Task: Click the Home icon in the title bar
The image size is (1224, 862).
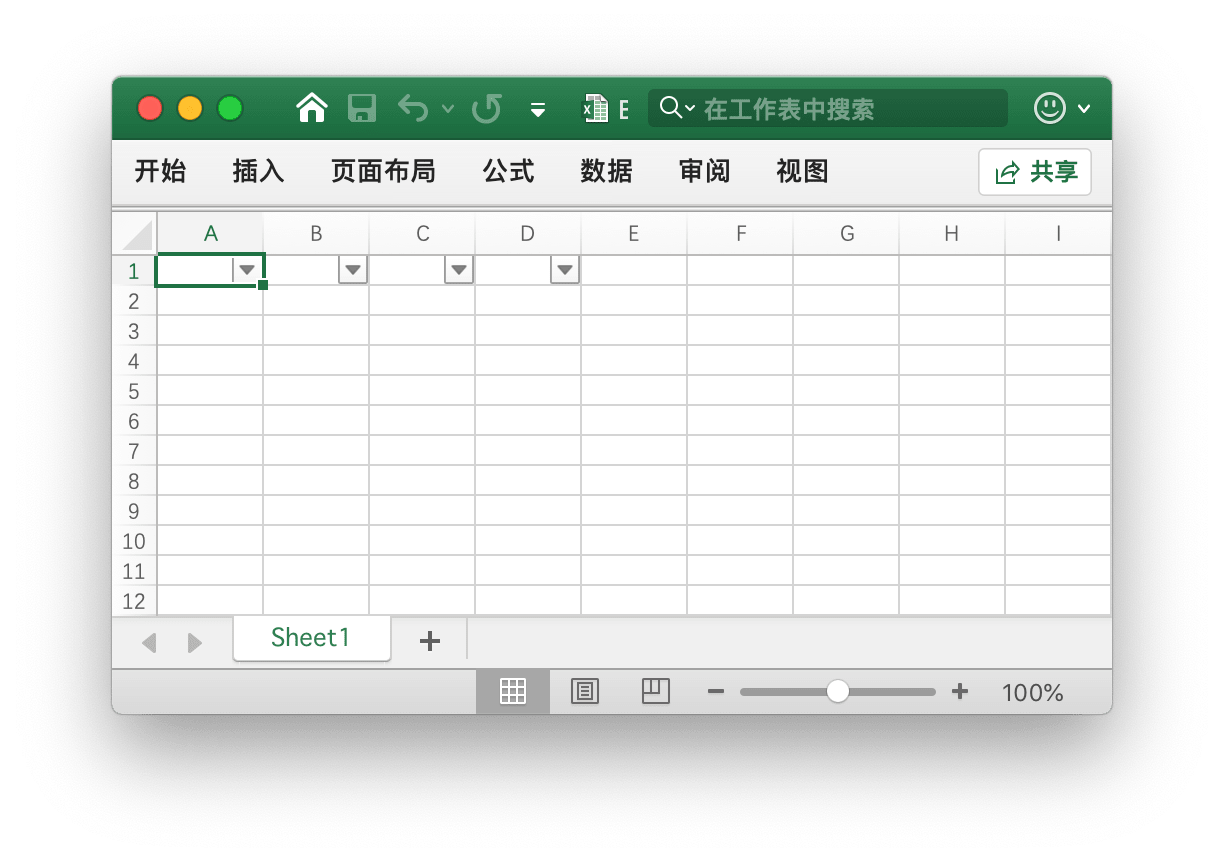Action: pos(311,108)
